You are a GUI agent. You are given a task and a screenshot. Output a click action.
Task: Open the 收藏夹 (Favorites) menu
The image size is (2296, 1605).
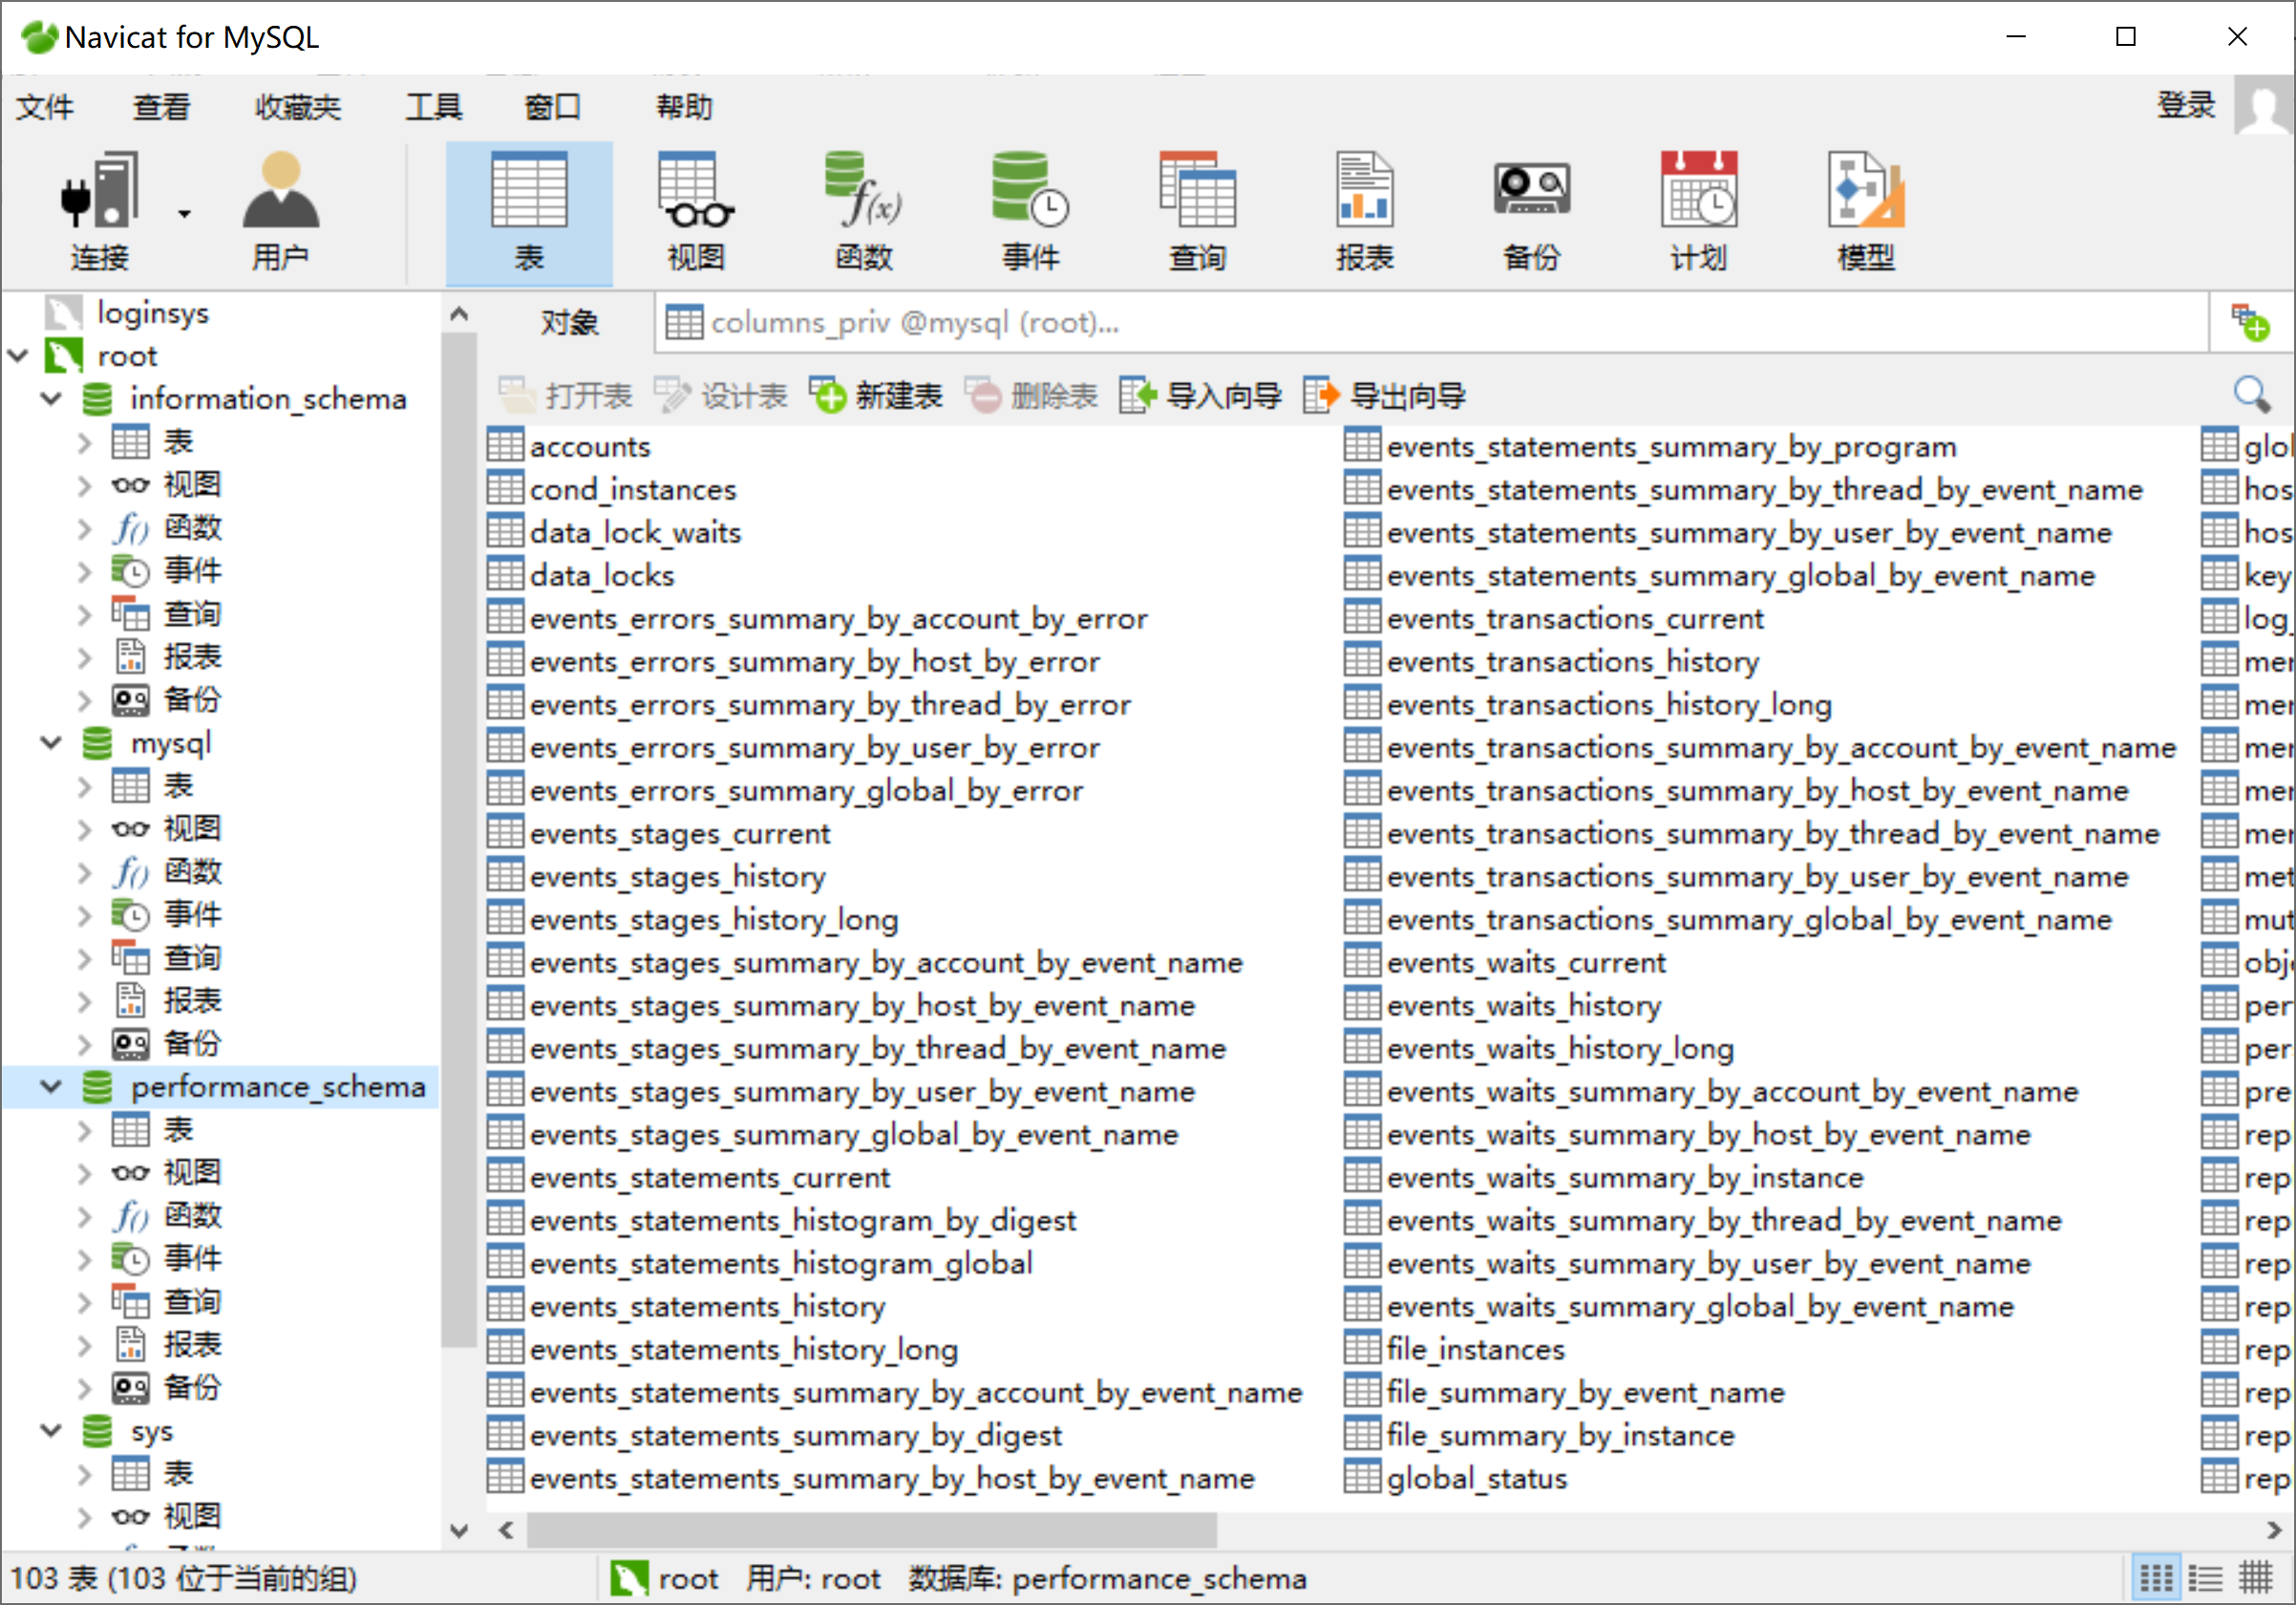tap(297, 106)
